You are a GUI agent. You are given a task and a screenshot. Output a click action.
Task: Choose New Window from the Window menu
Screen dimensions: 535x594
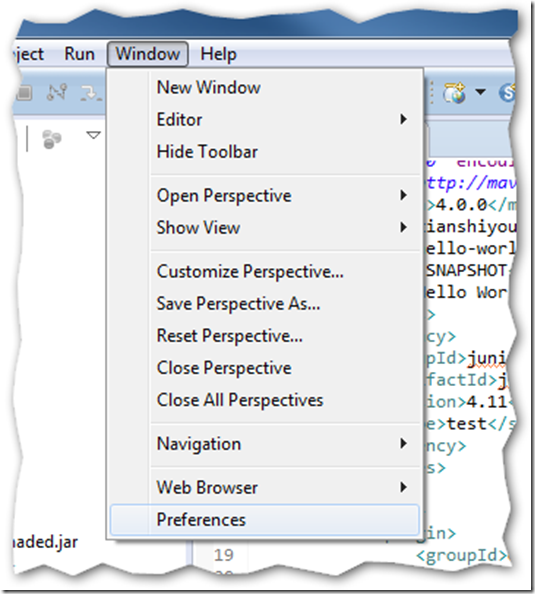[265, 88]
